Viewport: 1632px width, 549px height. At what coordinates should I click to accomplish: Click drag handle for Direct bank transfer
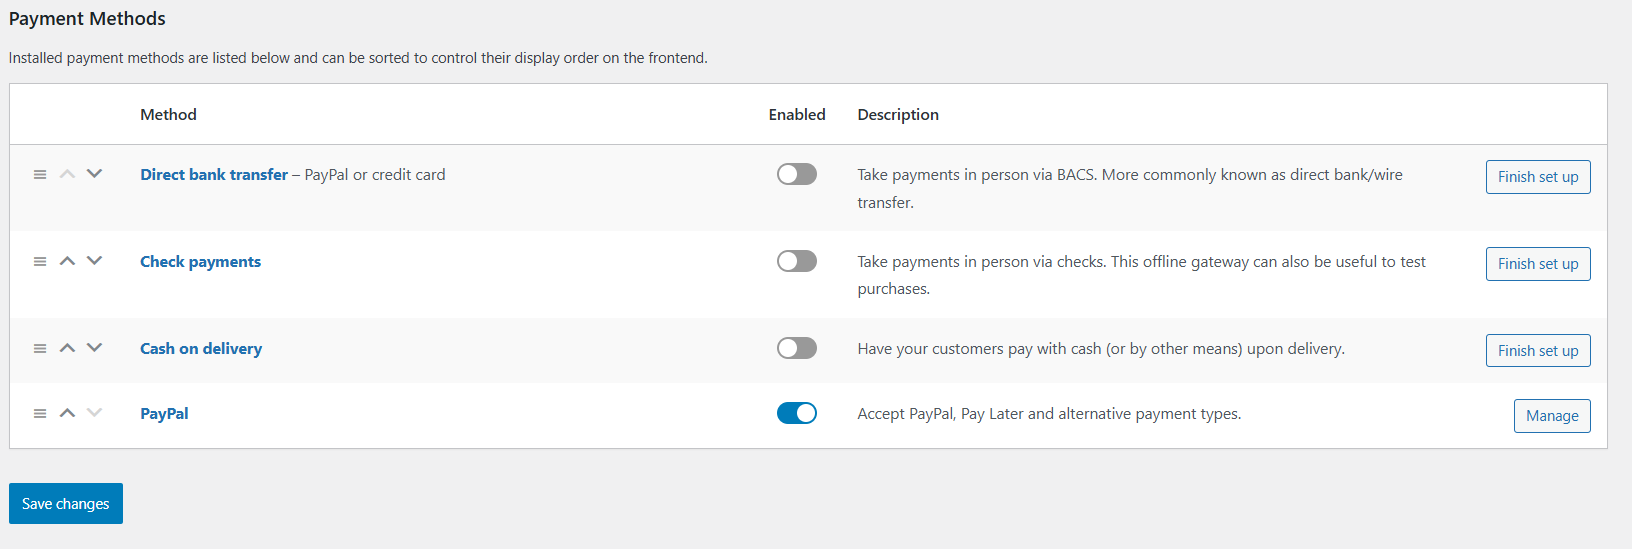point(40,174)
